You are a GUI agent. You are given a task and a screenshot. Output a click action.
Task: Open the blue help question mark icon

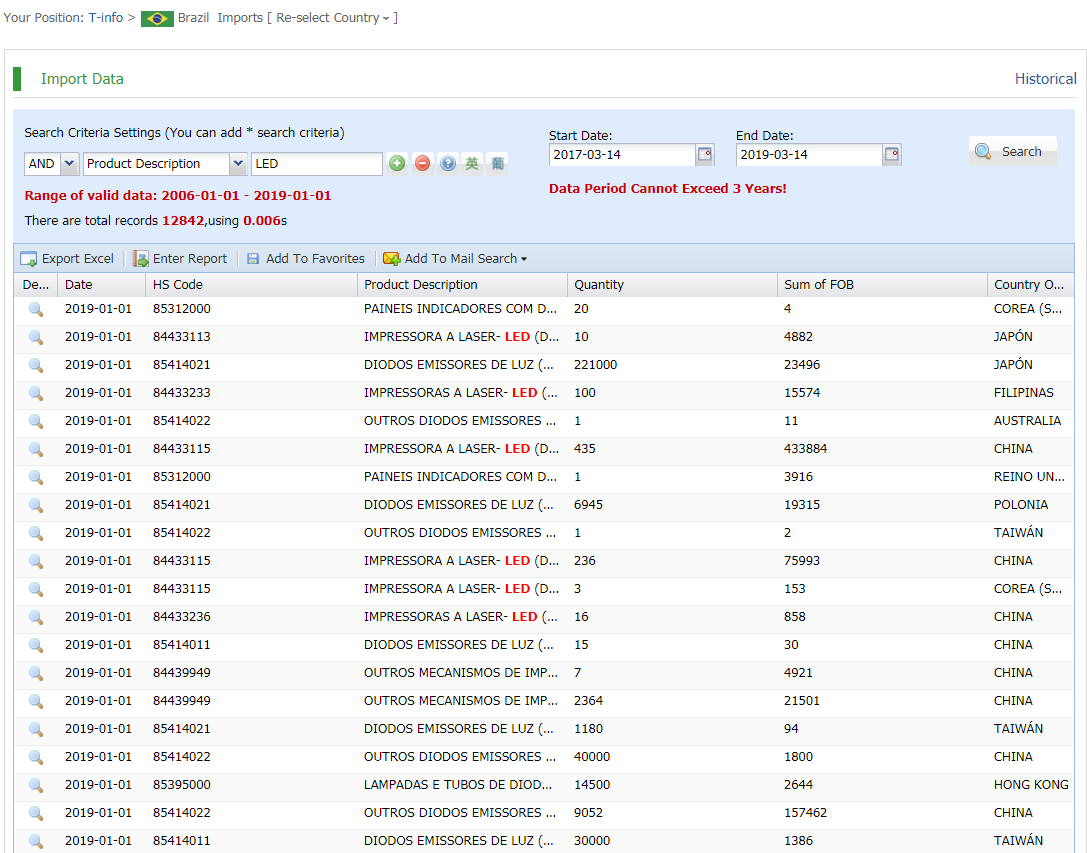click(x=448, y=164)
